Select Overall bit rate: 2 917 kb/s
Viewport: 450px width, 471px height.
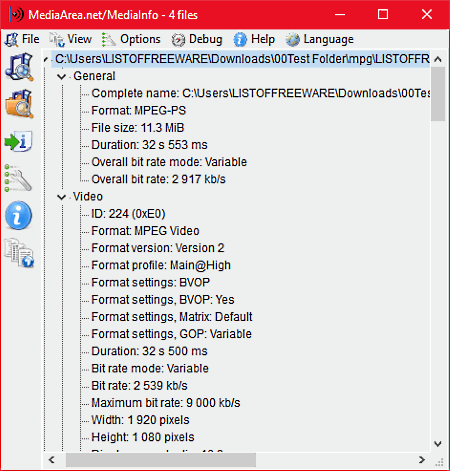[x=158, y=179]
